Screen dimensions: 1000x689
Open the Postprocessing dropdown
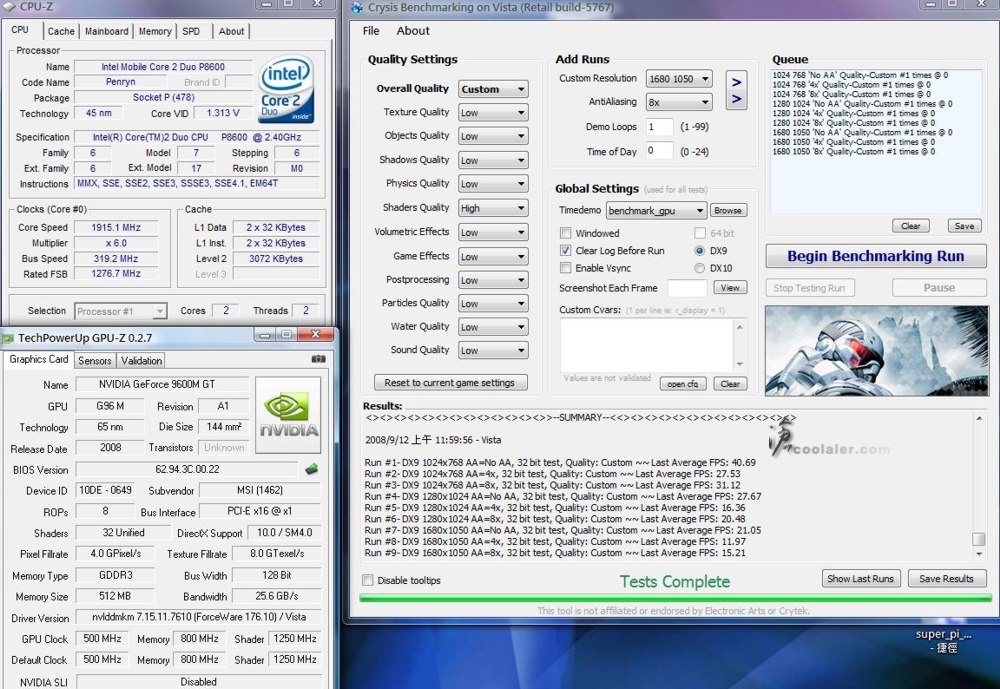point(493,280)
